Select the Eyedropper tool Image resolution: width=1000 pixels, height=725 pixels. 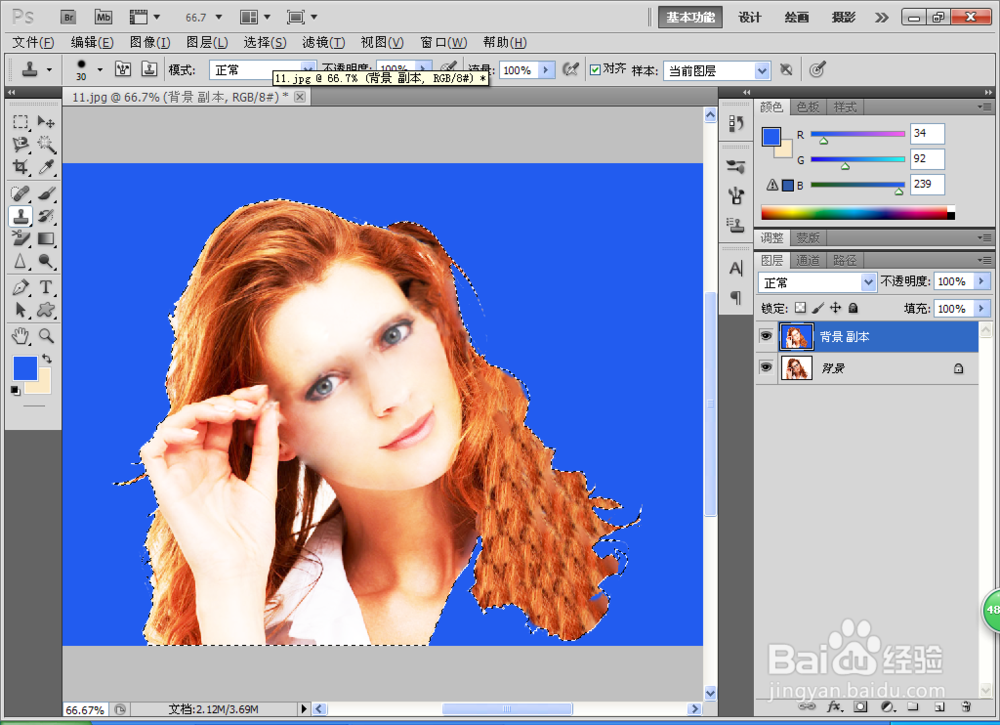[x=46, y=167]
